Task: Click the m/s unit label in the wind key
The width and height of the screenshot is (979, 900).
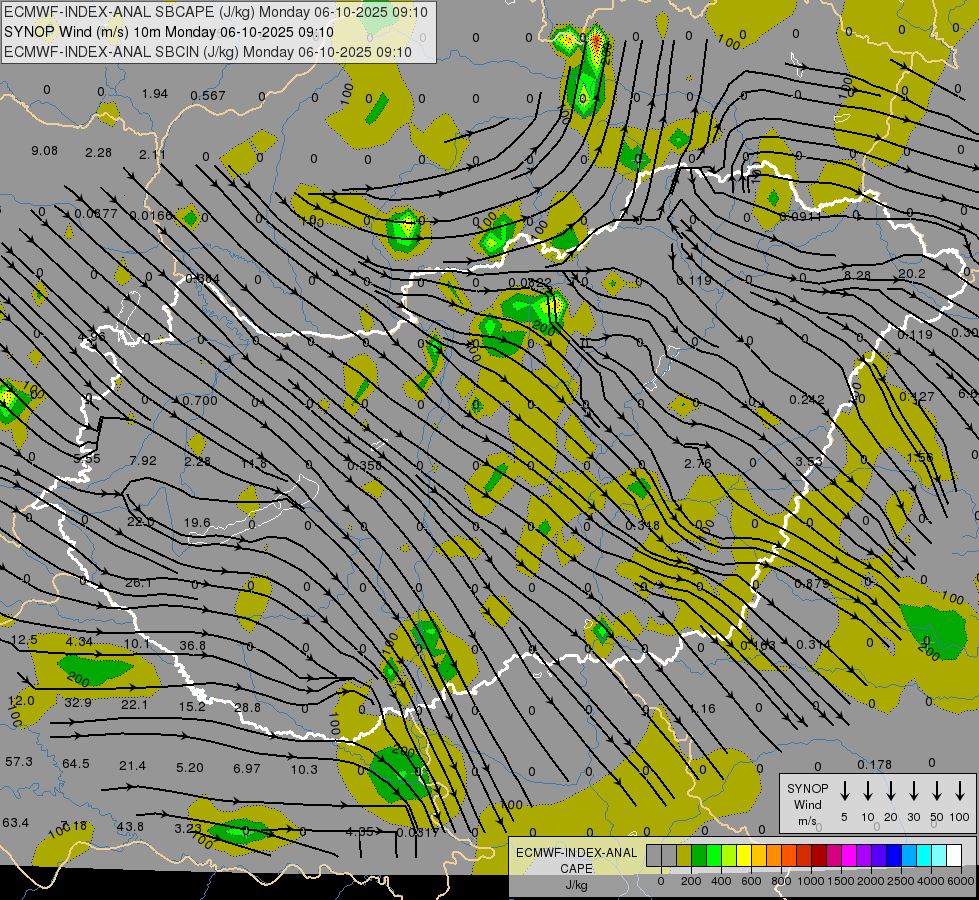Action: click(807, 821)
